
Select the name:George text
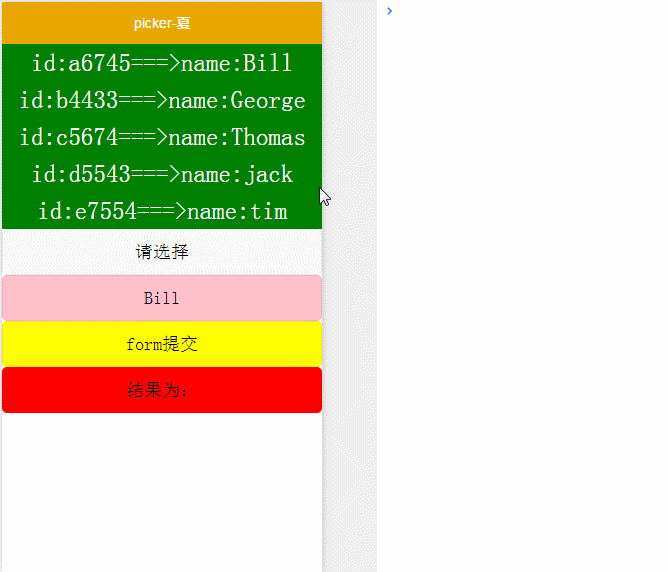tap(237, 101)
